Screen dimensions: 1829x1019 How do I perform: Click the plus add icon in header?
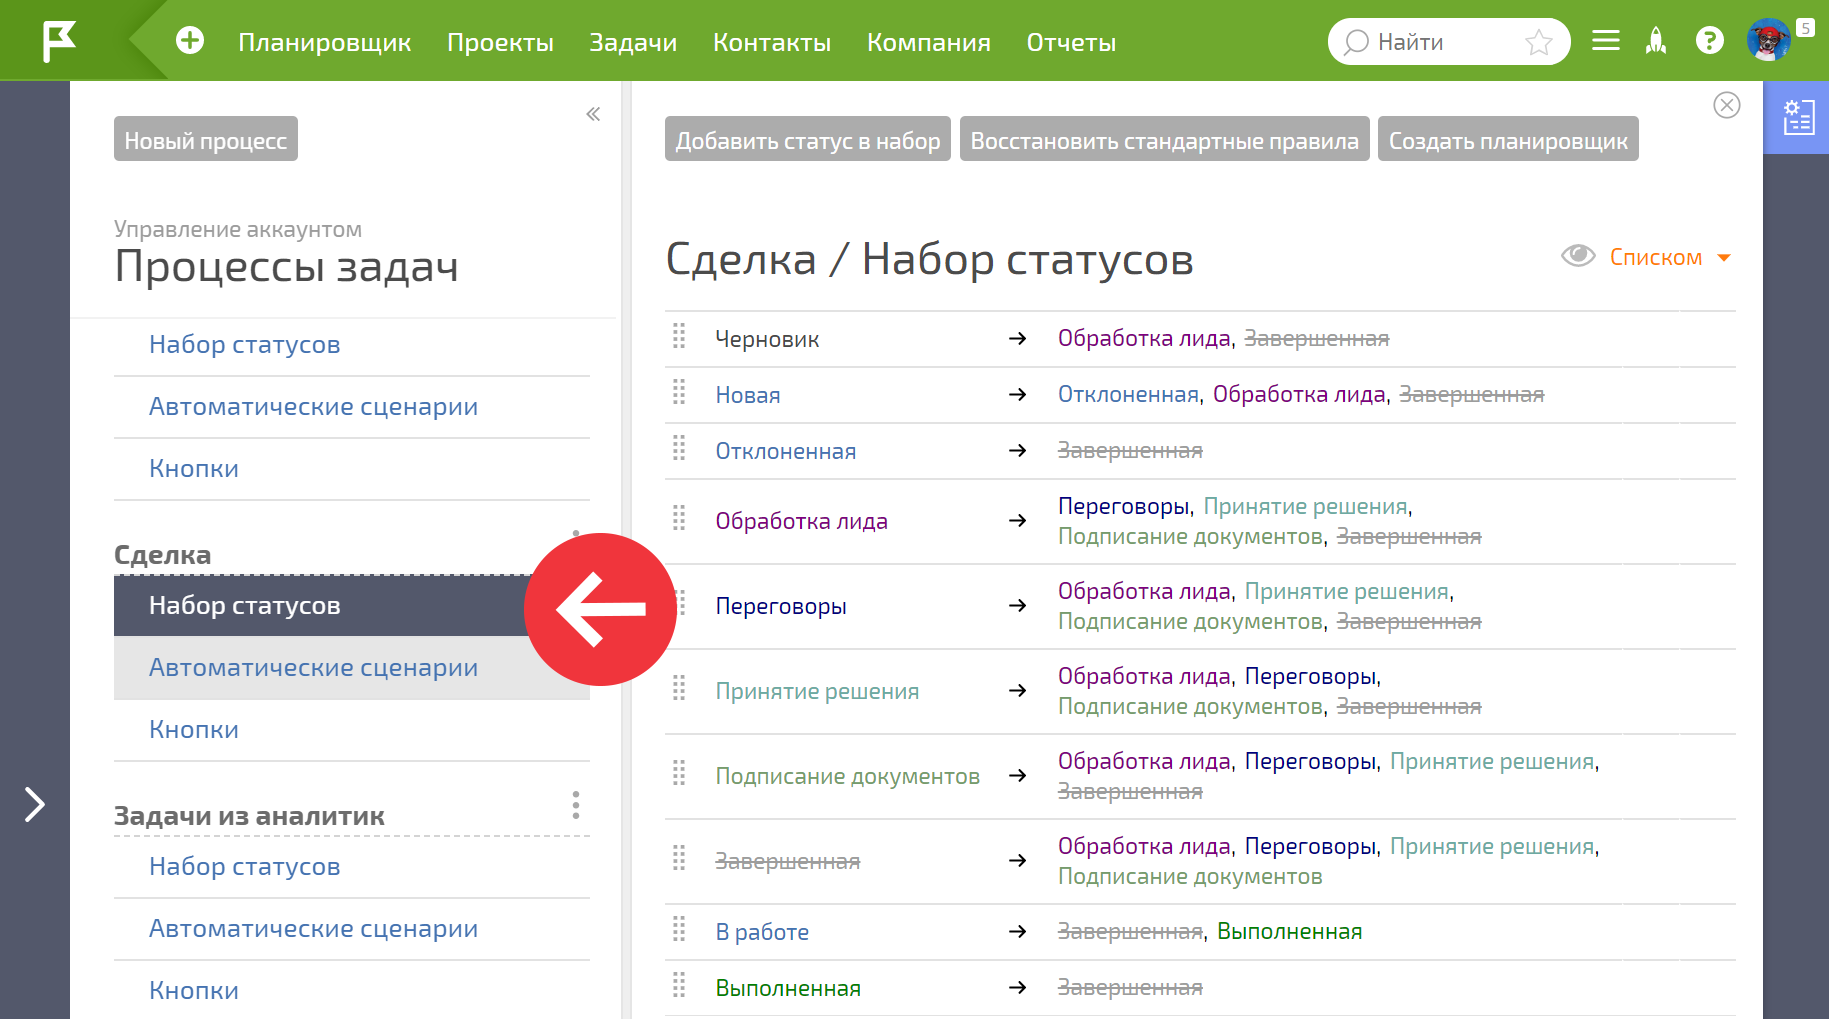190,41
